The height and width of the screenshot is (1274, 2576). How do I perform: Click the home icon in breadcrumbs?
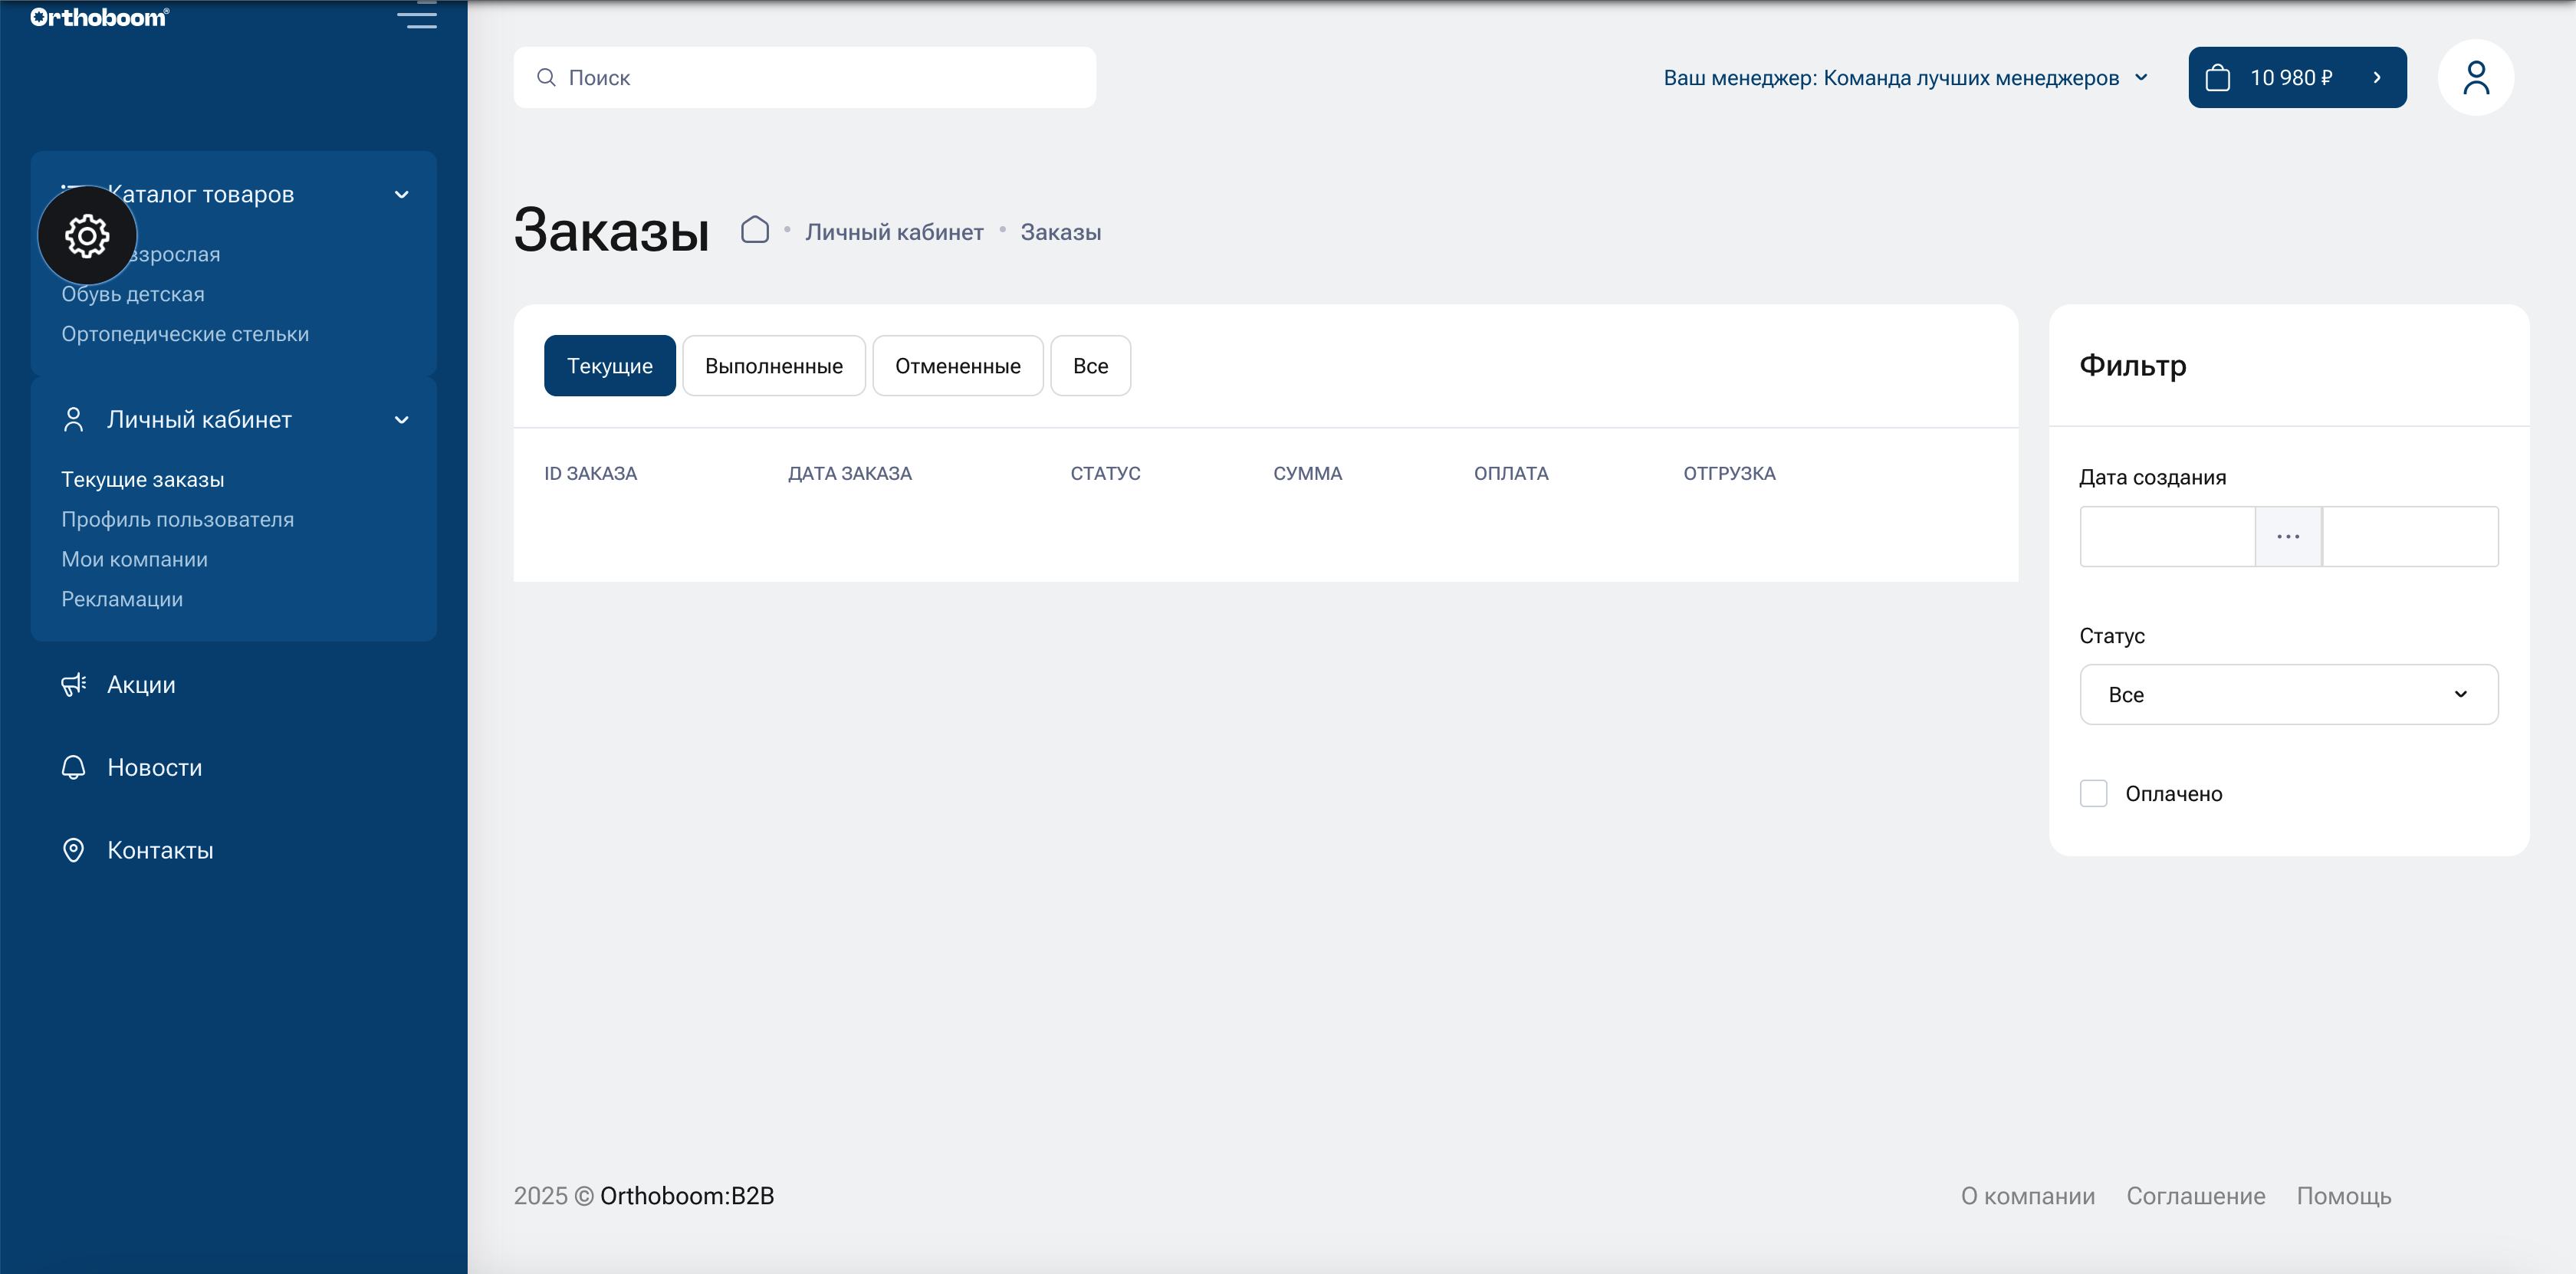[755, 231]
